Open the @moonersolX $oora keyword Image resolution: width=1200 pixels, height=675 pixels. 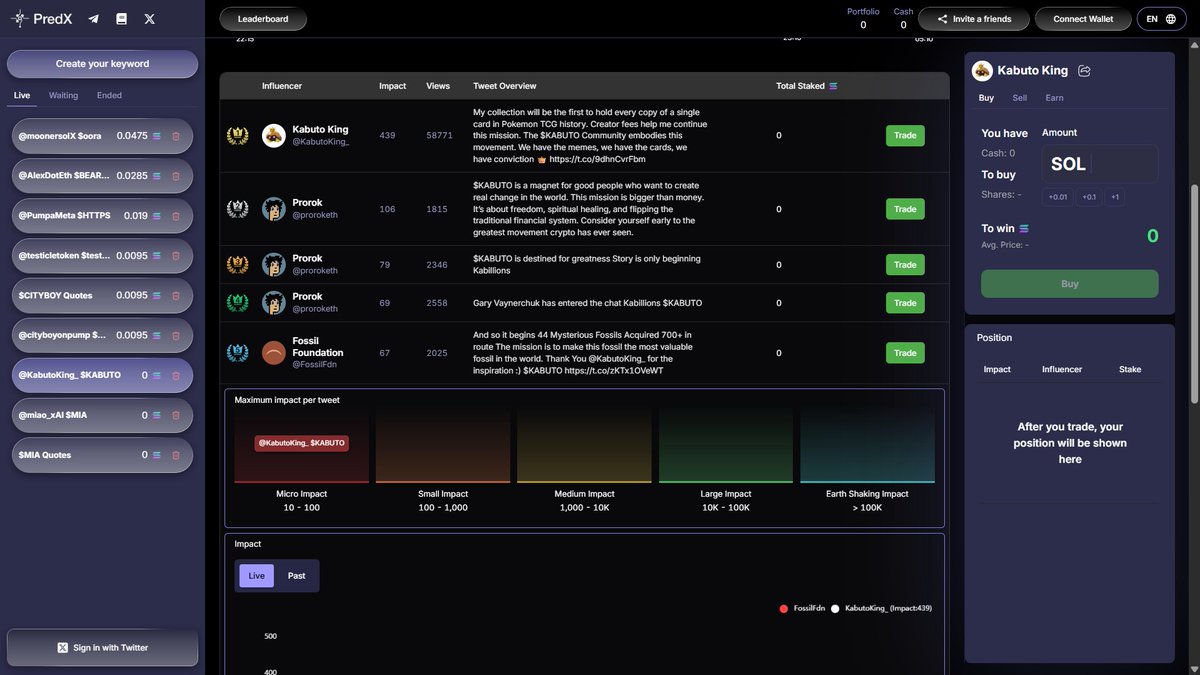click(102, 136)
